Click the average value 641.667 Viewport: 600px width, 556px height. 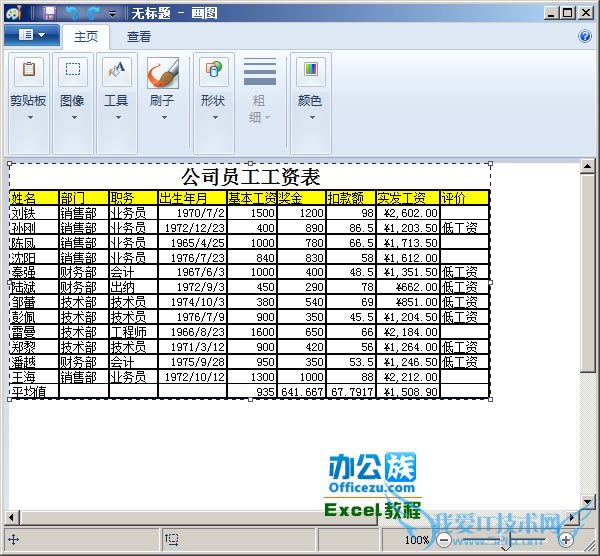pyautogui.click(x=302, y=392)
